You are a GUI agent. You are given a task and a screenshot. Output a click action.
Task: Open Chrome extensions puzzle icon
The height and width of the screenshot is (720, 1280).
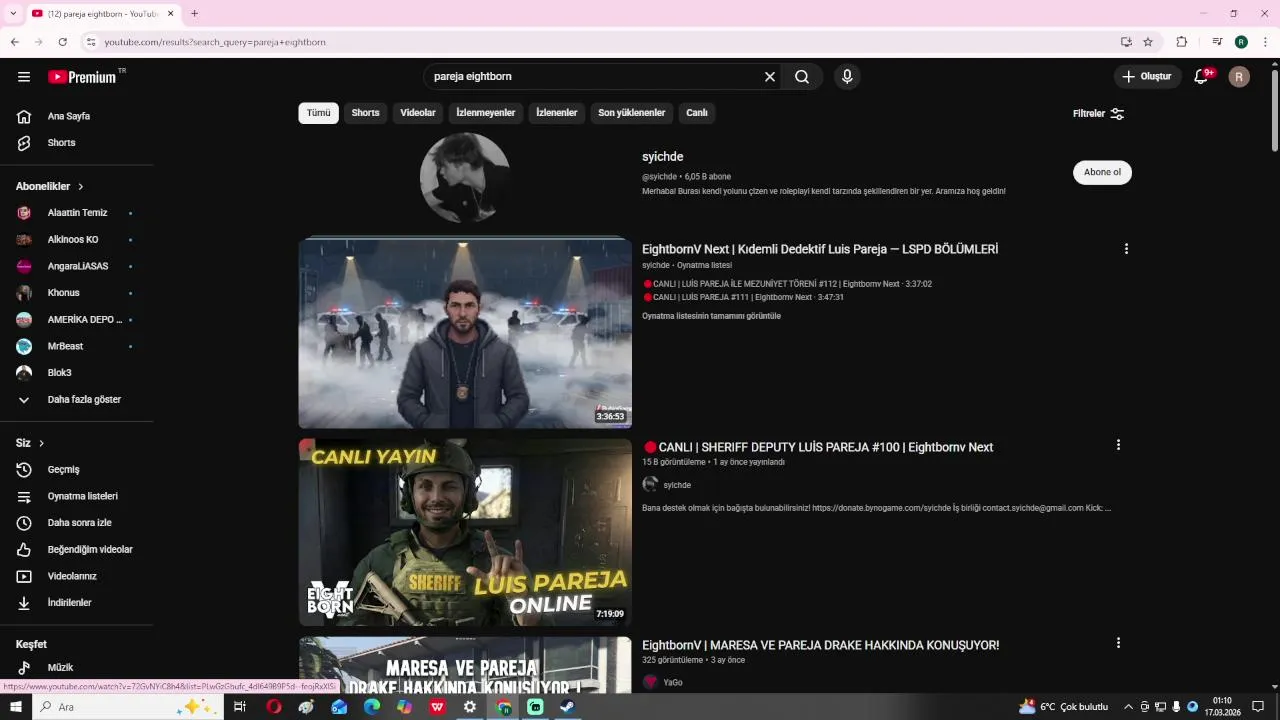coord(1182,42)
